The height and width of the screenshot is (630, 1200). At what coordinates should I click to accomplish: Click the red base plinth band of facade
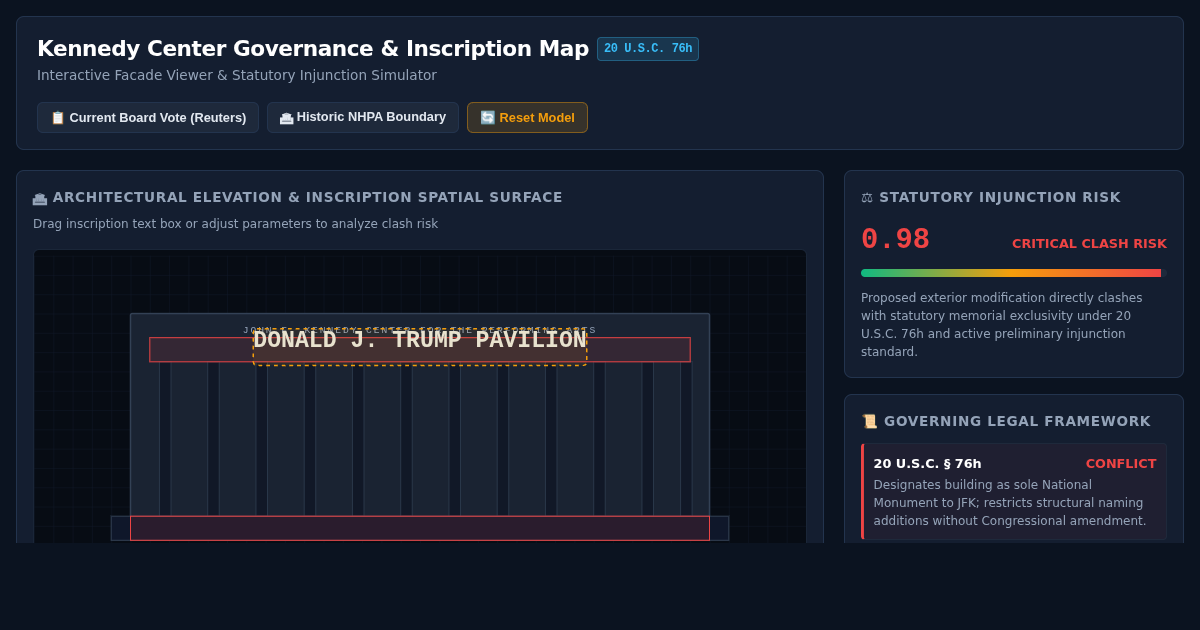420,528
